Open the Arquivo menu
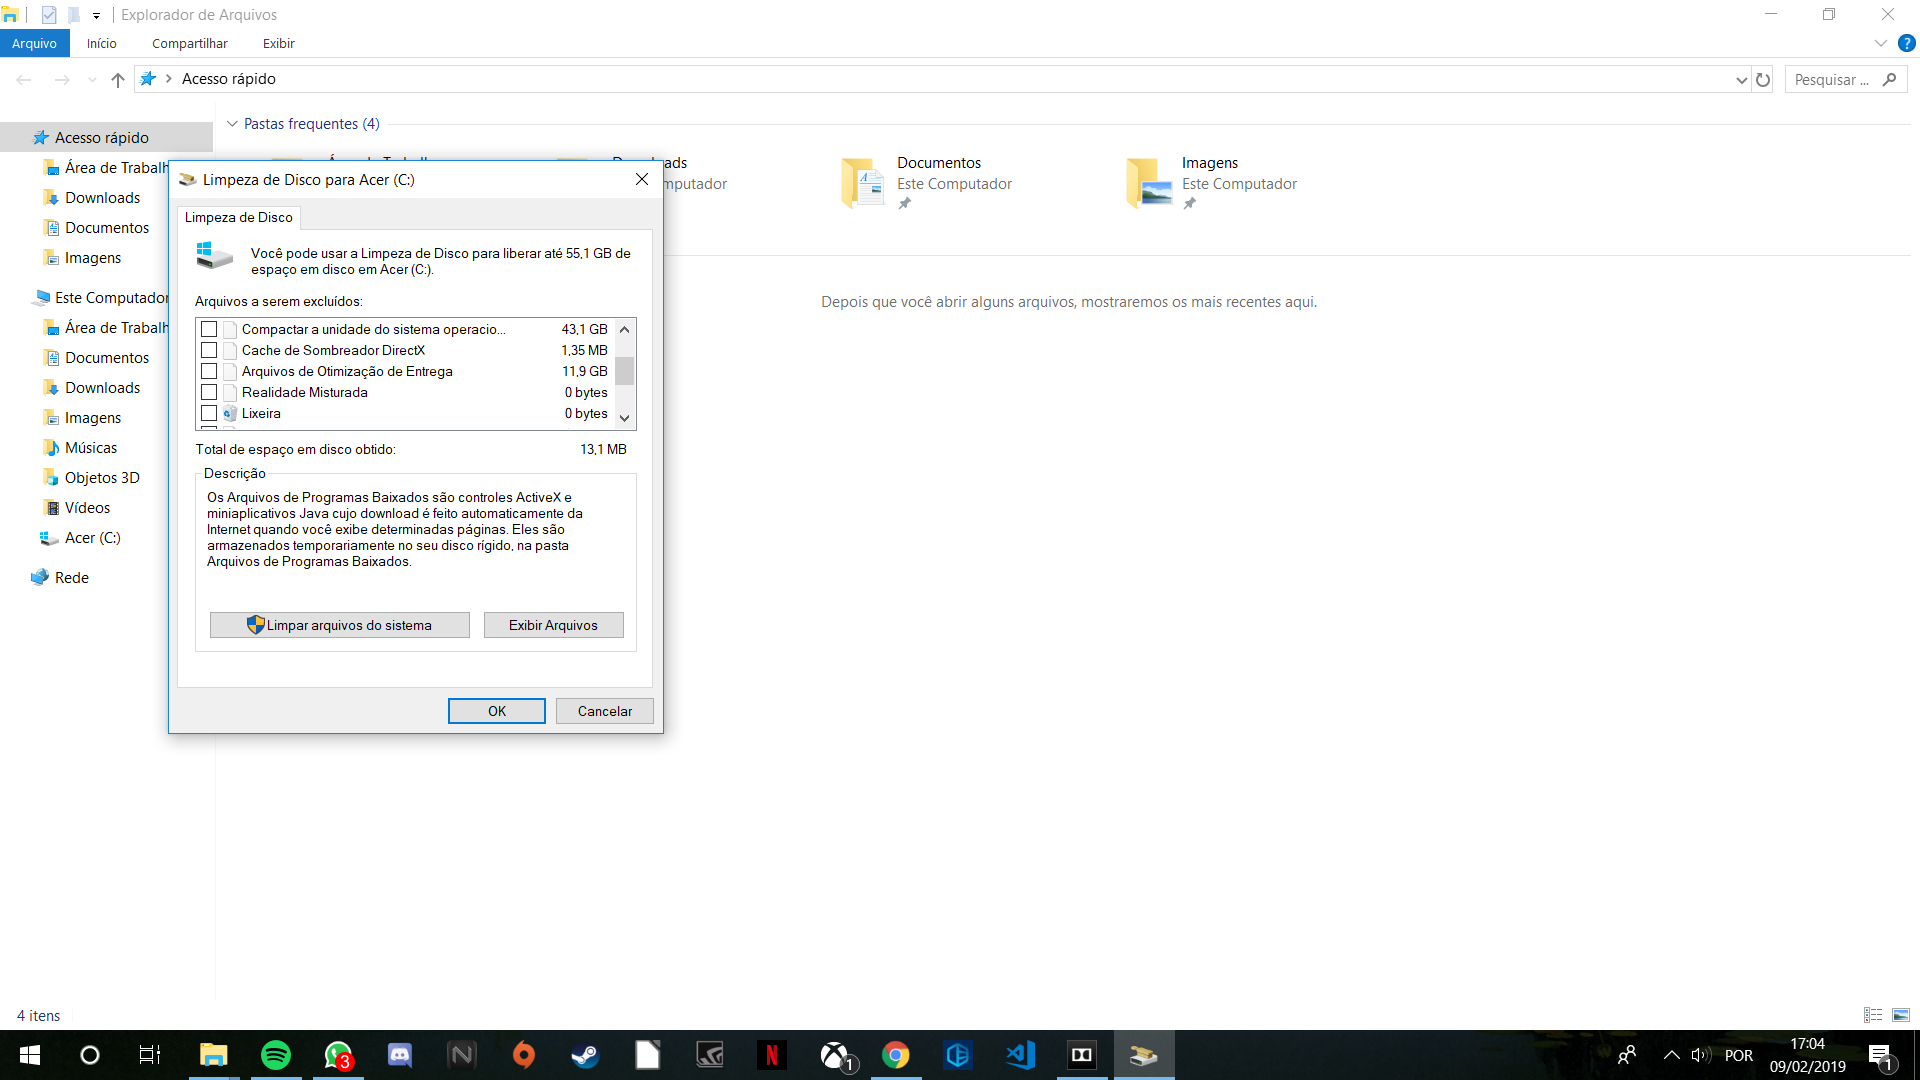 [35, 43]
